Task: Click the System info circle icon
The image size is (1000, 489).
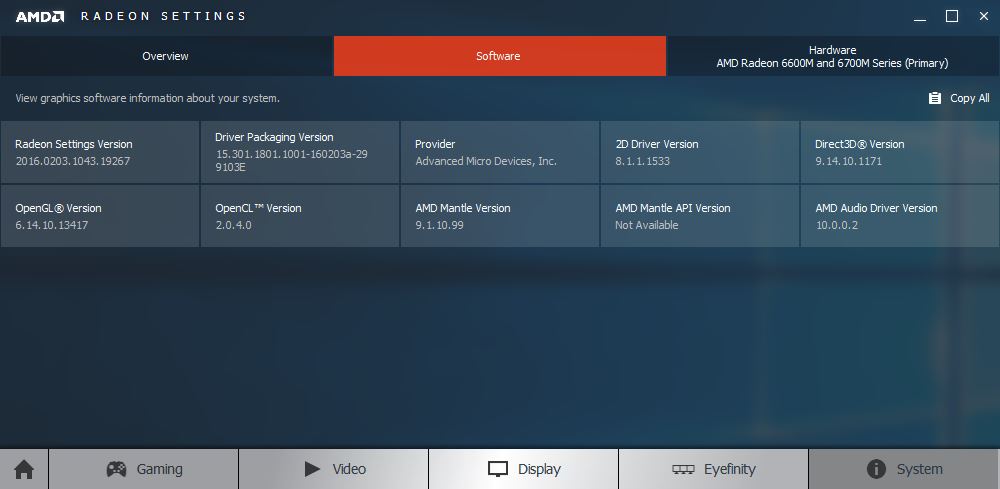Action: click(x=876, y=470)
